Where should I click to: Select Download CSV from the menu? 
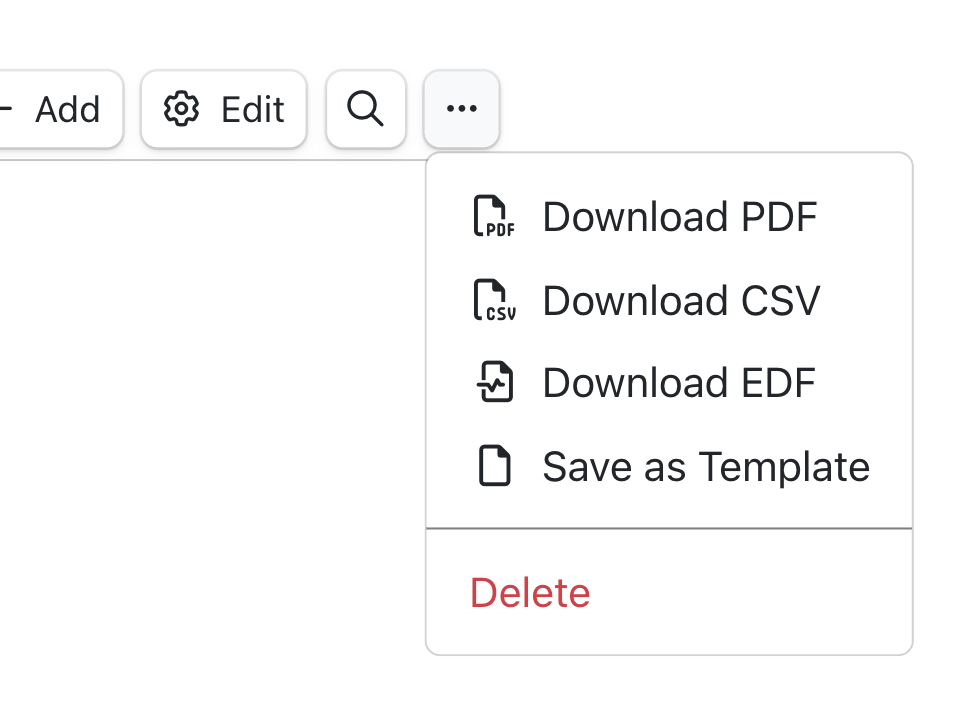point(680,299)
